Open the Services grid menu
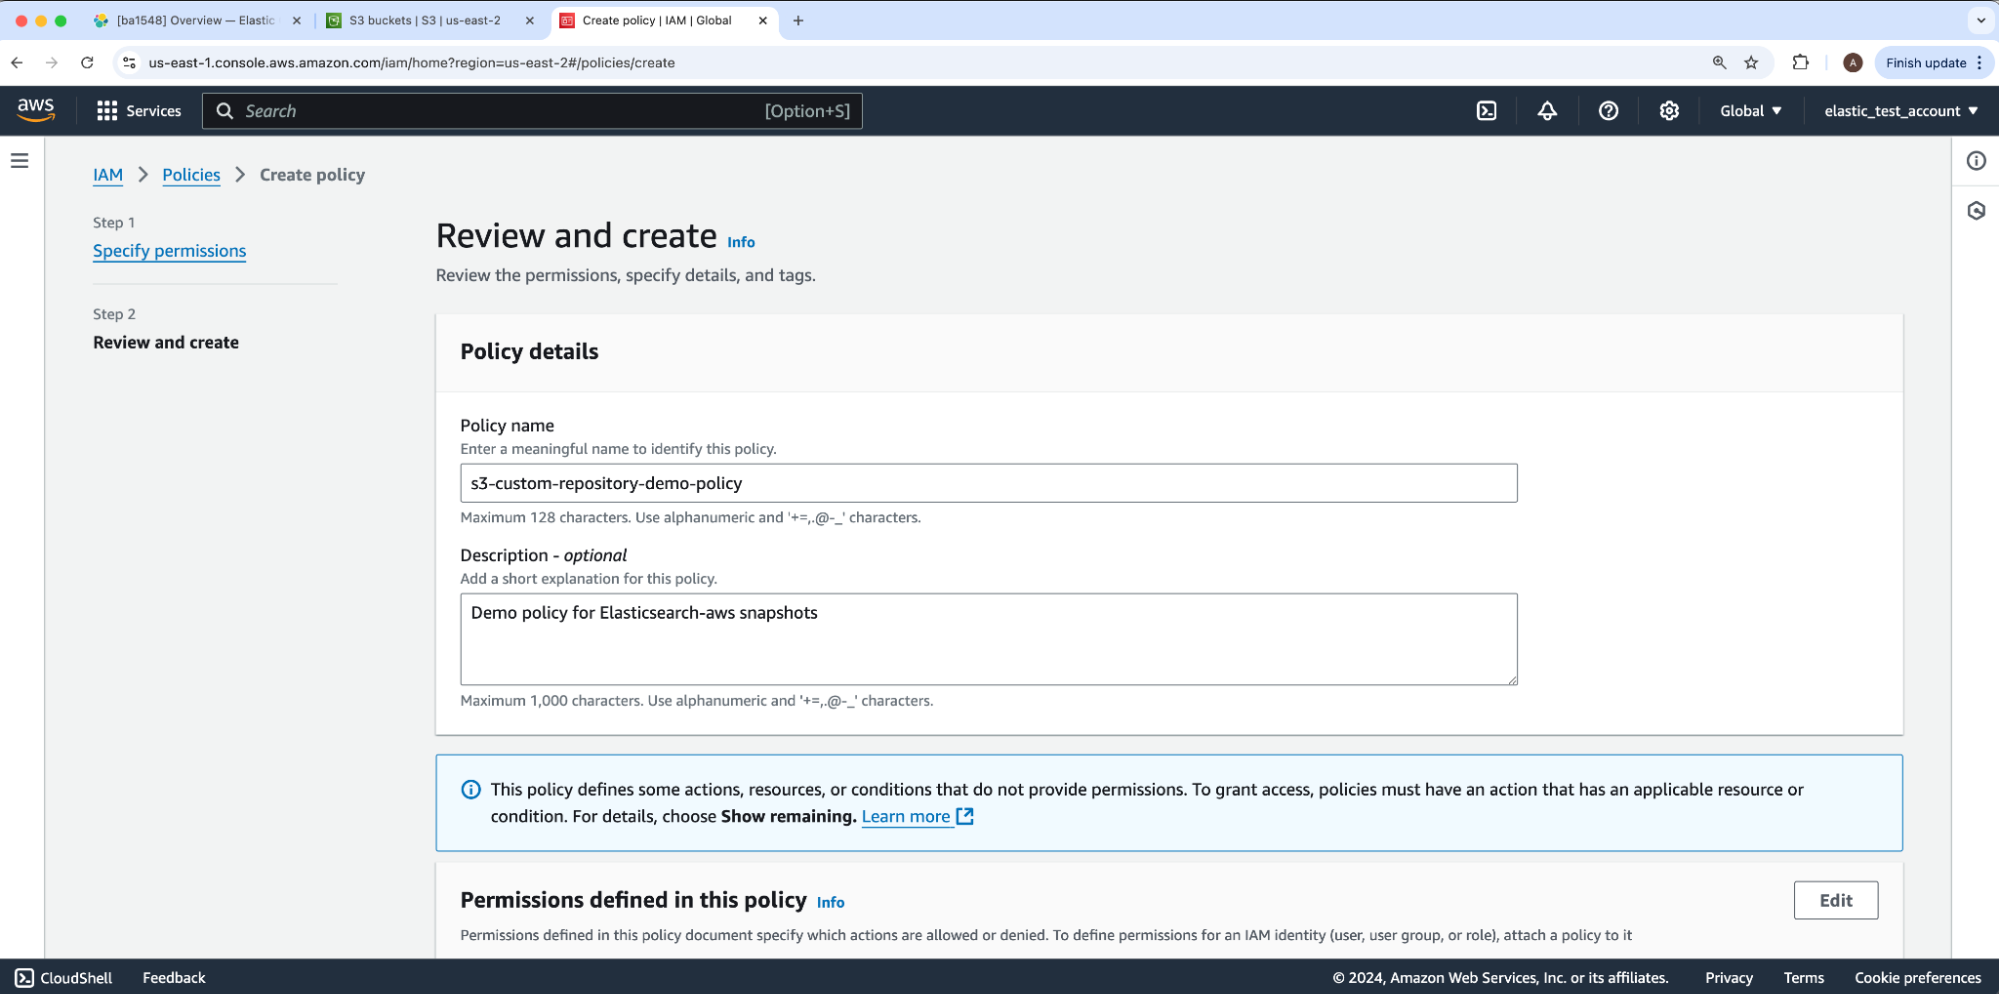 pyautogui.click(x=139, y=111)
